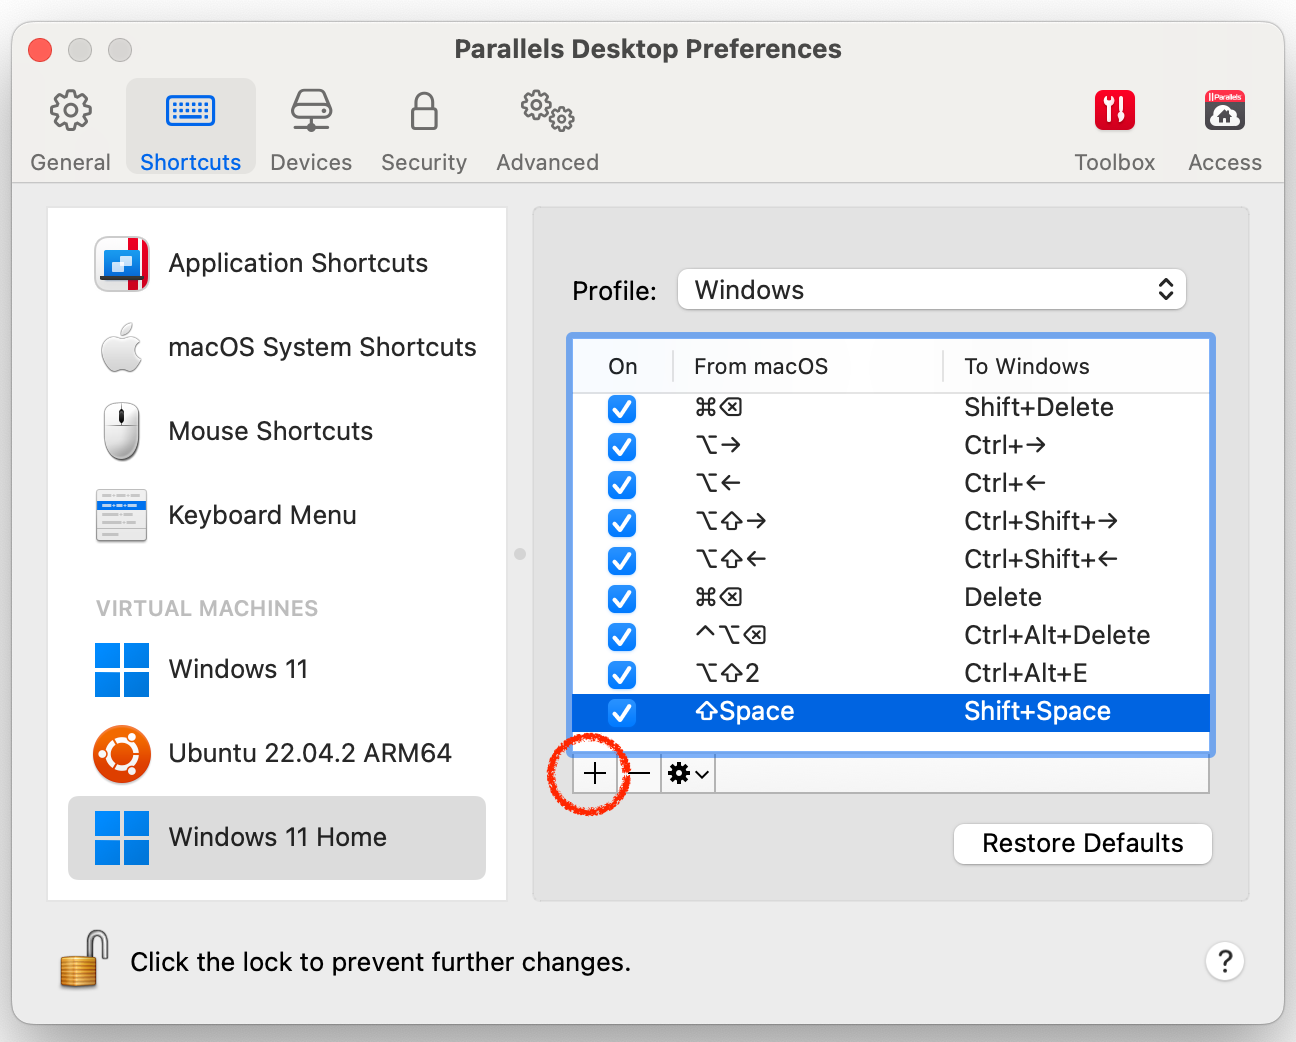Screen dimensions: 1296x1042
Task: Click the ⇧Space From macOS cell
Action: (x=745, y=711)
